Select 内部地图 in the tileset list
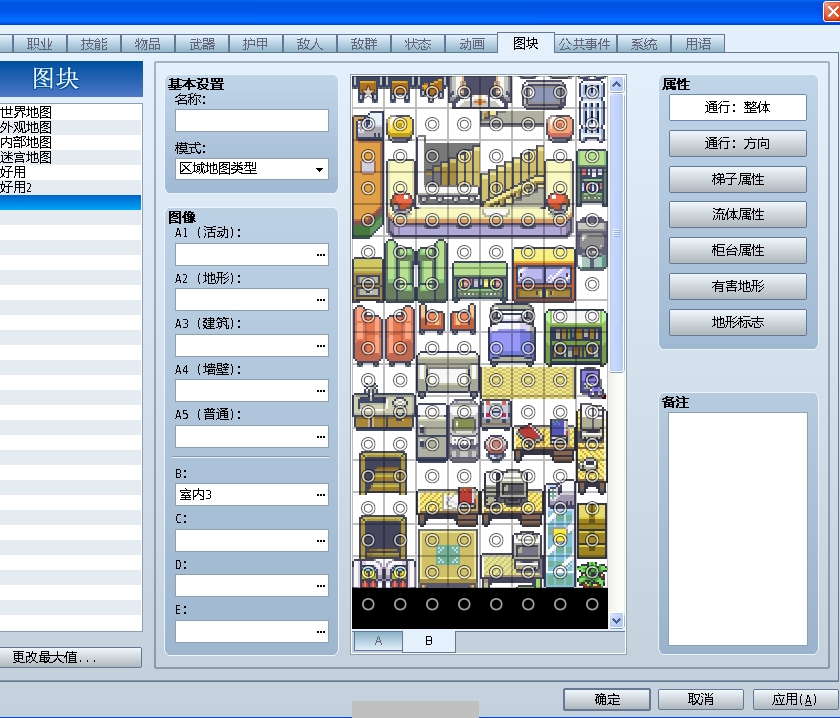This screenshot has width=840, height=718. pos(26,142)
